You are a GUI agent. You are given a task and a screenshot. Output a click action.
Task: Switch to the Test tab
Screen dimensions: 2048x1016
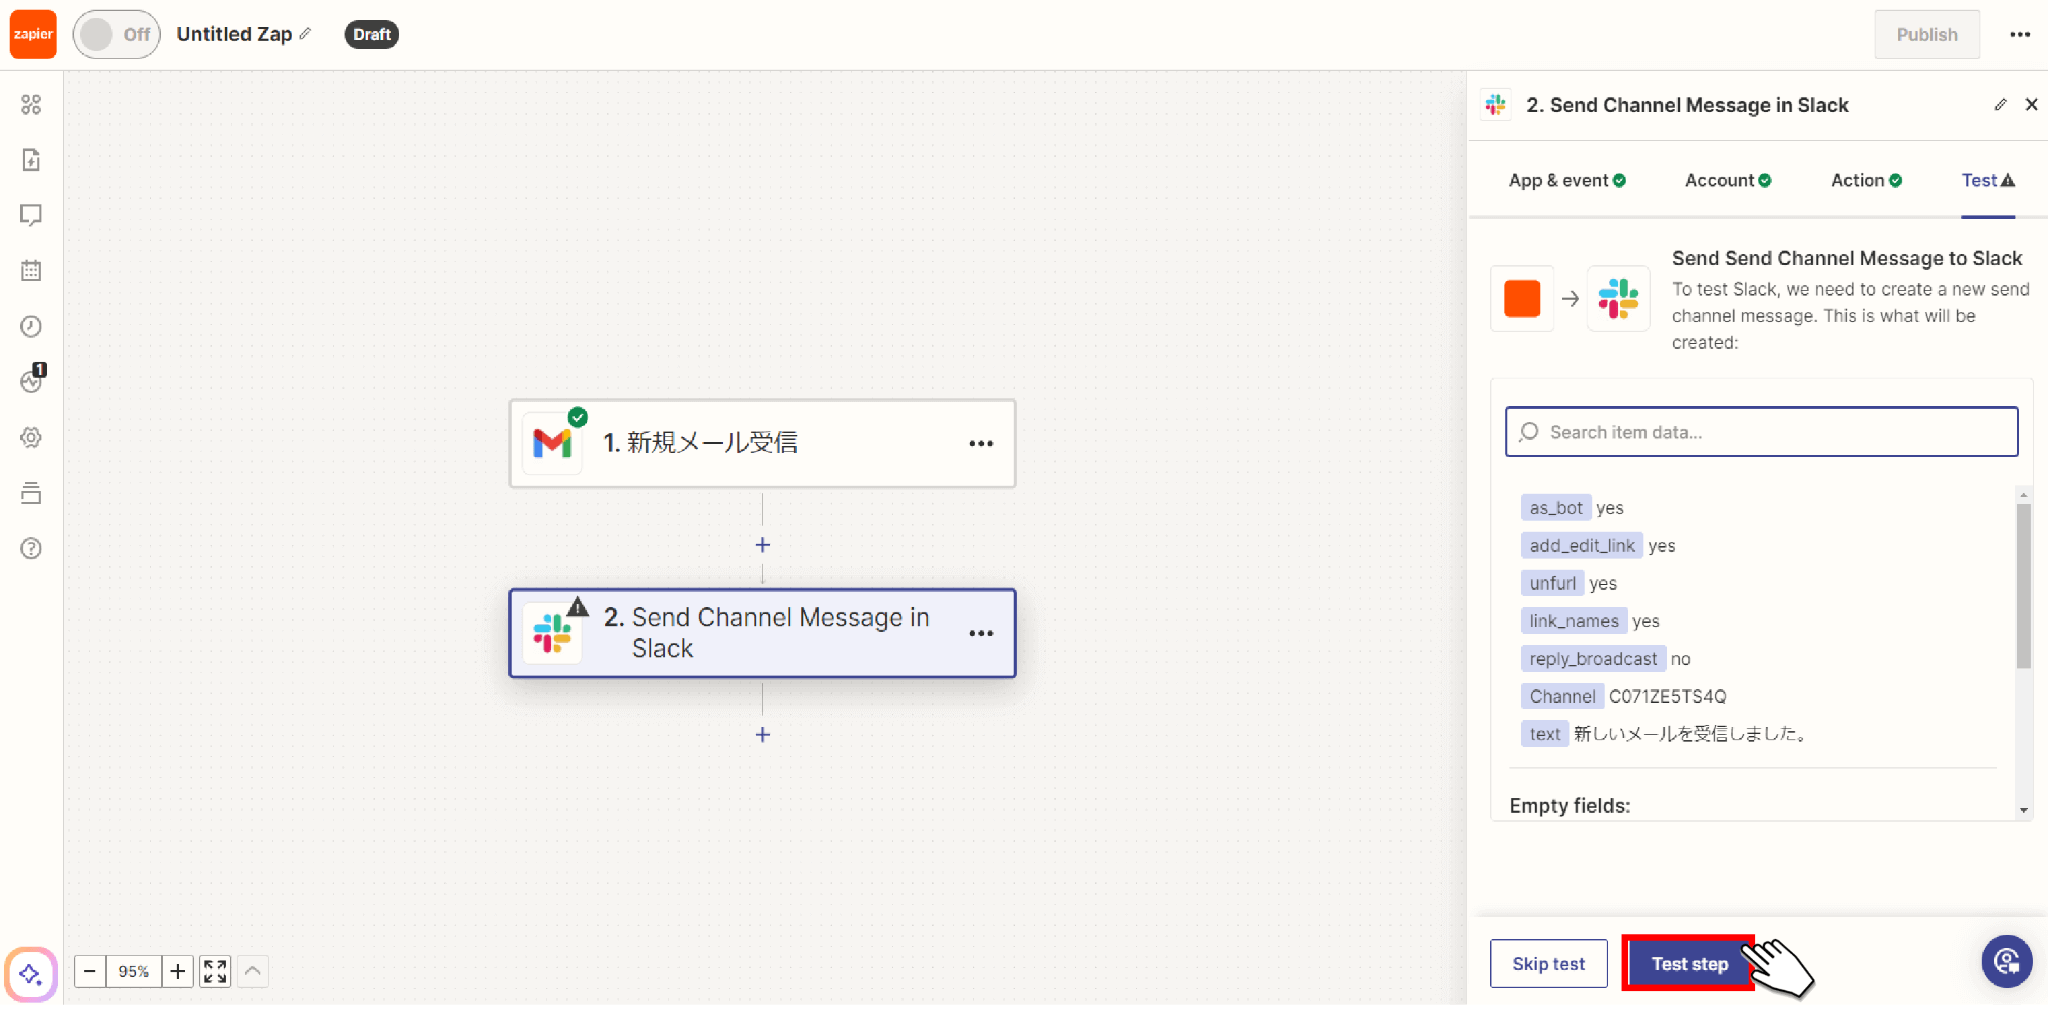tap(1988, 180)
